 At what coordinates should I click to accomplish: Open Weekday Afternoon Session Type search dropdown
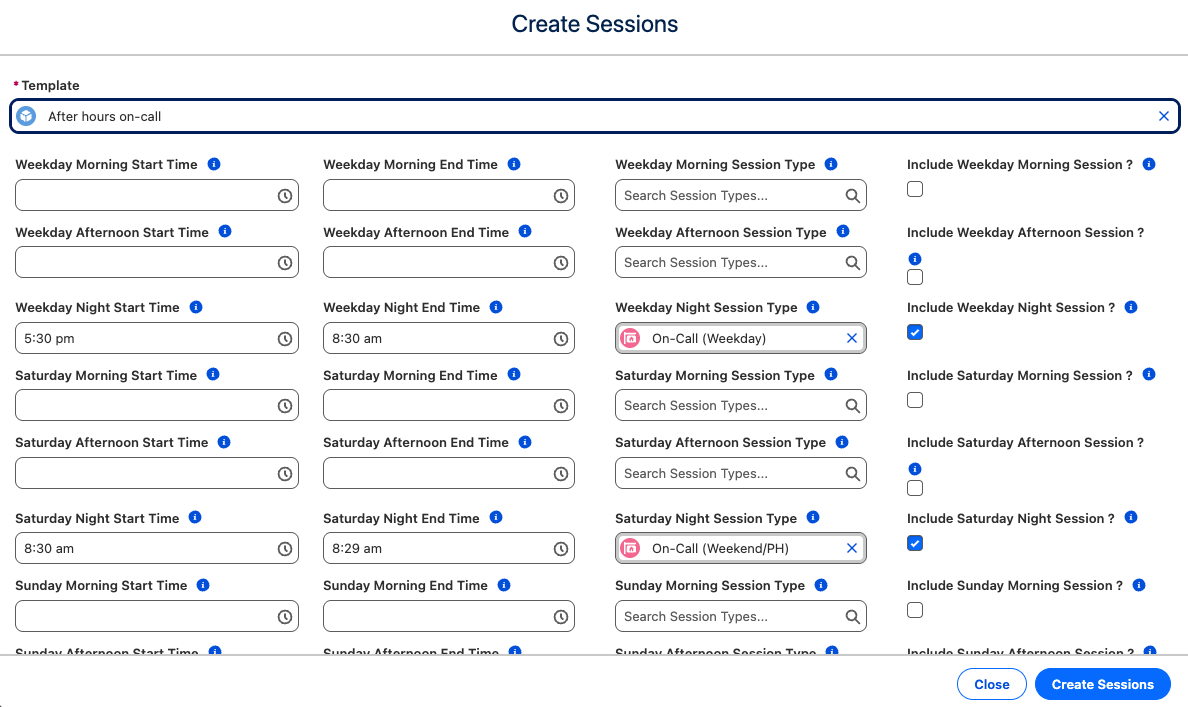pos(730,263)
